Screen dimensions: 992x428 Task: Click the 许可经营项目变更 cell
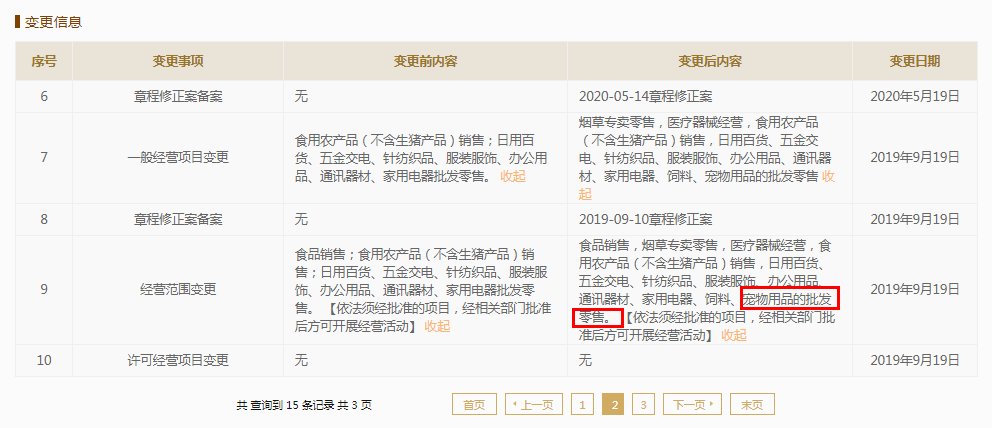click(178, 360)
